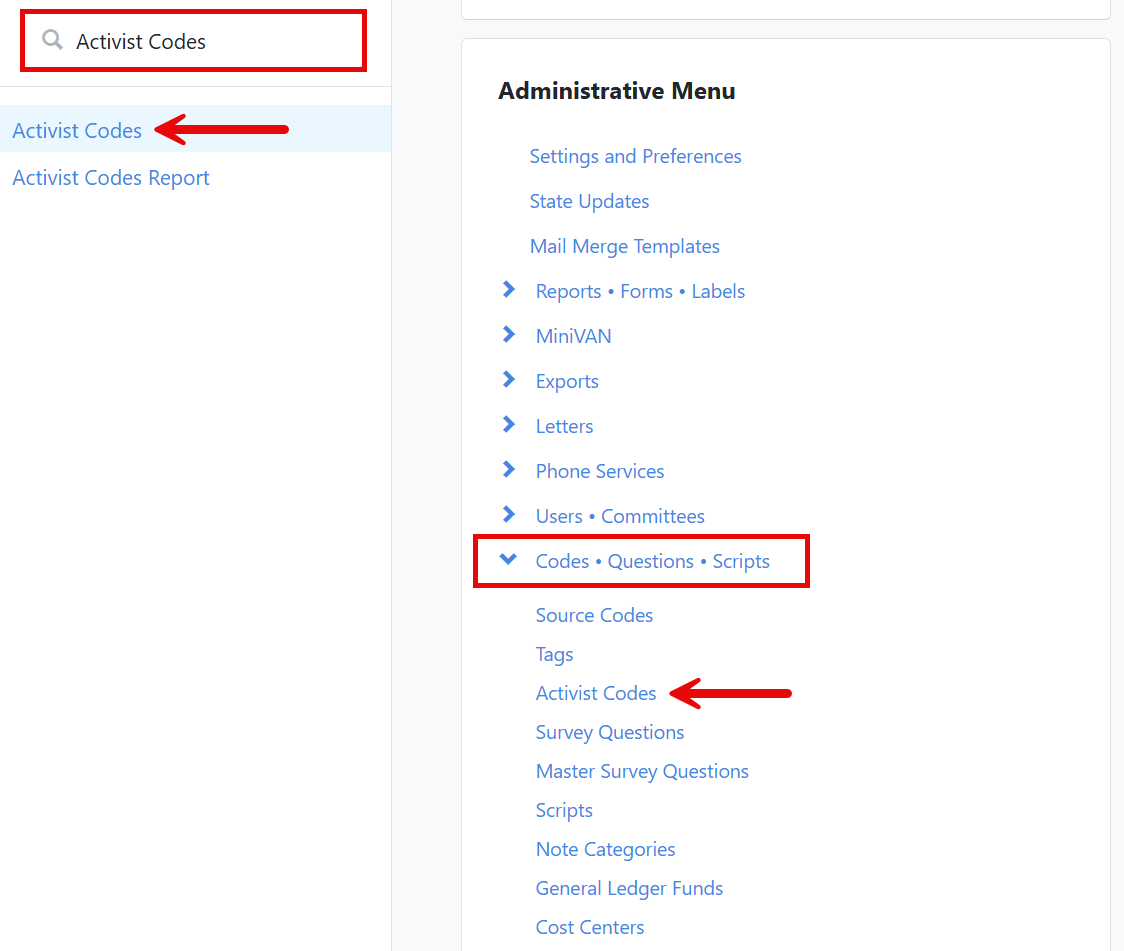The image size is (1124, 951).
Task: Open Settings and Preferences
Action: click(635, 156)
